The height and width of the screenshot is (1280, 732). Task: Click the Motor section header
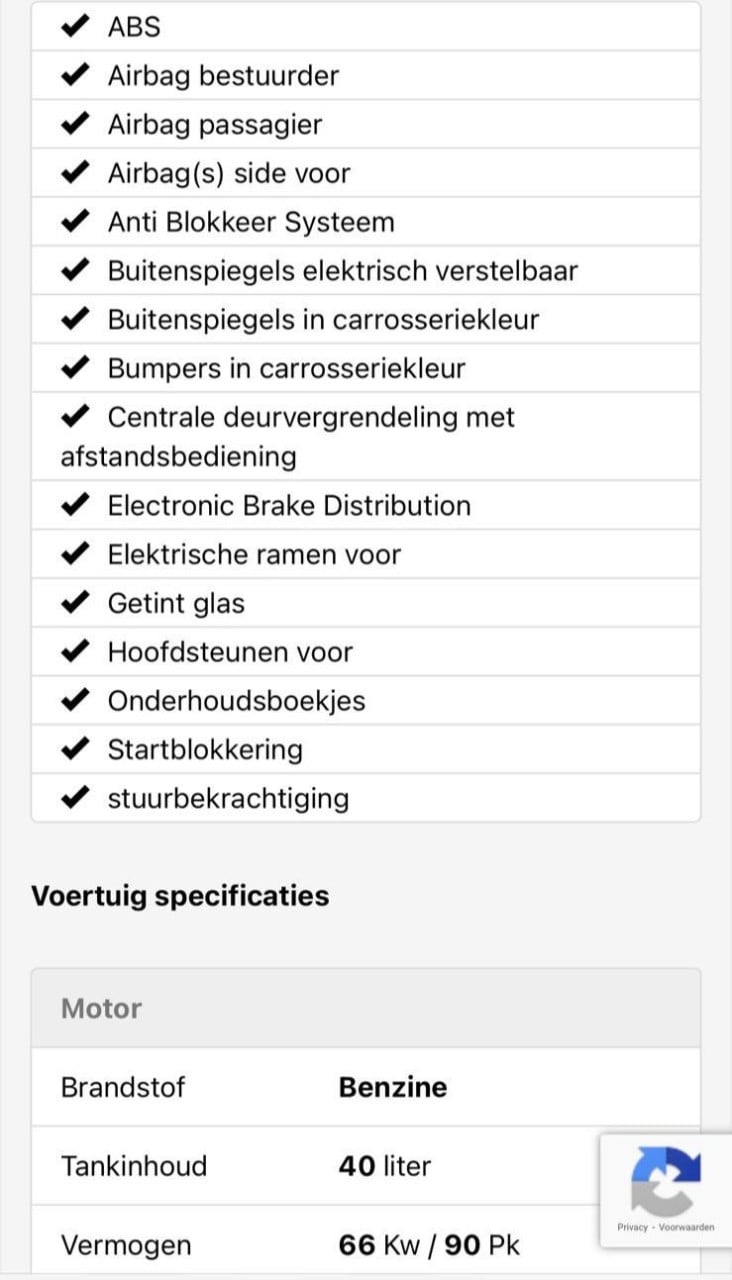(366, 1008)
